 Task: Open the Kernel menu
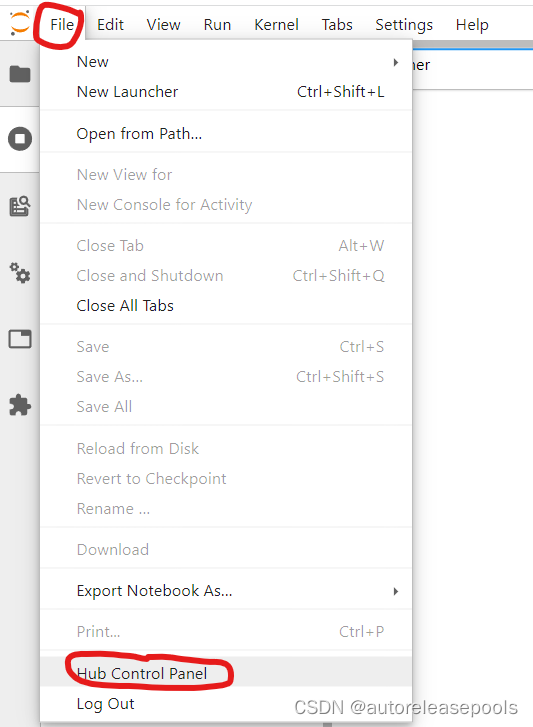tap(276, 25)
